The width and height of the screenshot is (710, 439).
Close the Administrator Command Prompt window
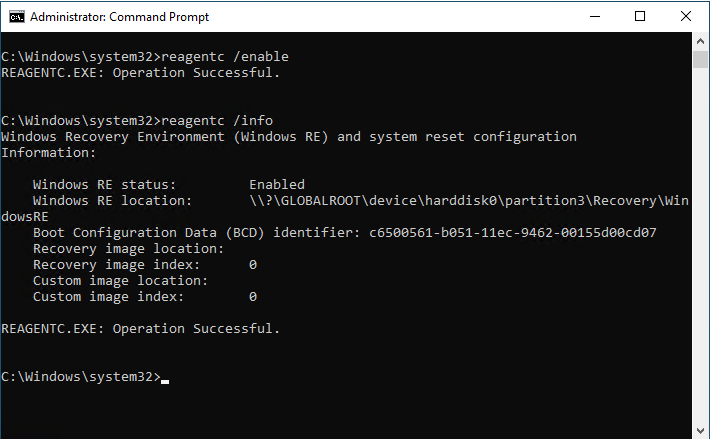pyautogui.click(x=686, y=17)
